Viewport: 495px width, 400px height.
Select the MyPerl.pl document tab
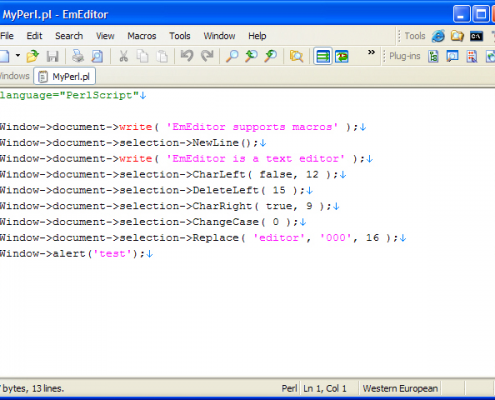[65, 76]
